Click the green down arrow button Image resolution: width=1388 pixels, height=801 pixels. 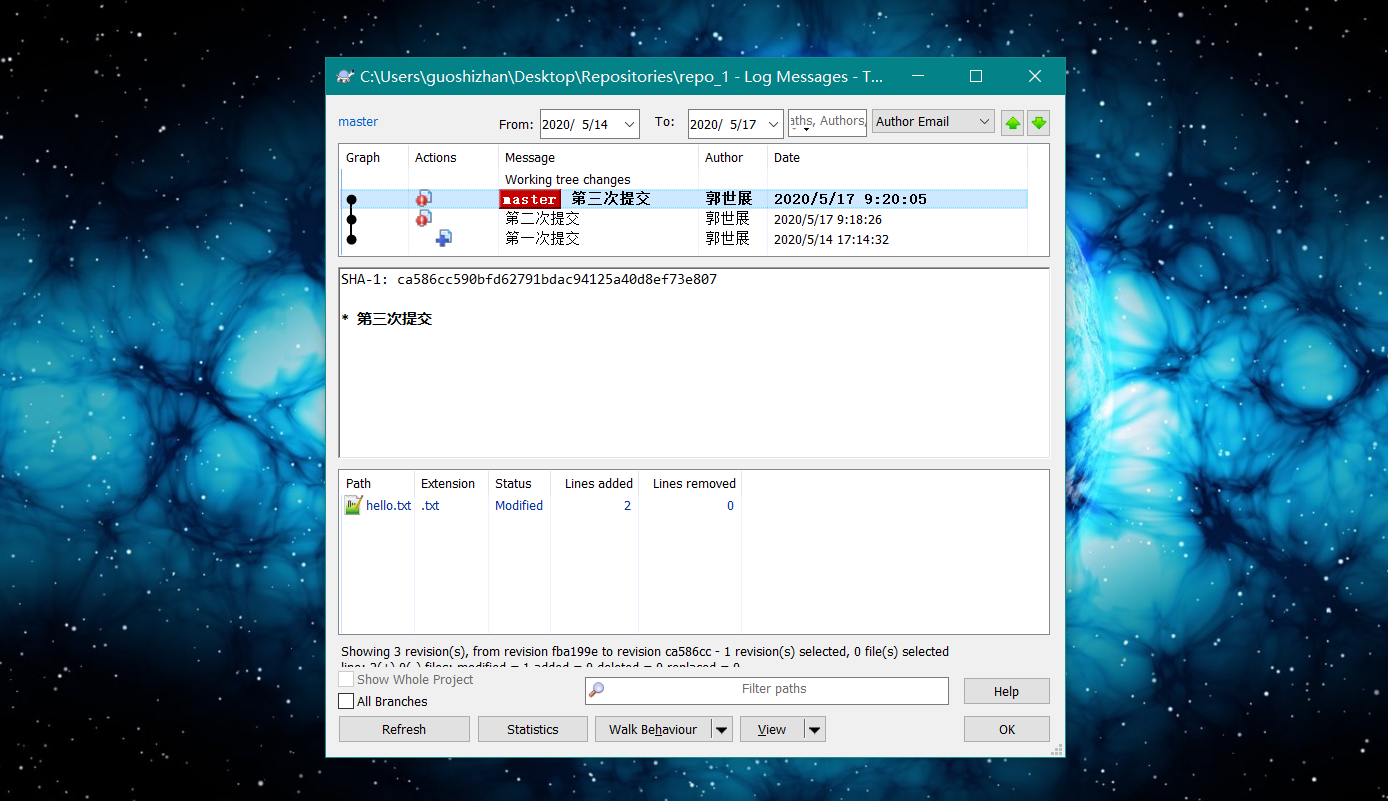pos(1039,122)
